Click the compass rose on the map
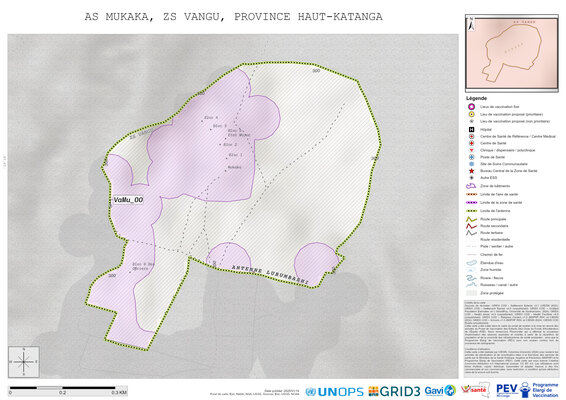 [24, 362]
